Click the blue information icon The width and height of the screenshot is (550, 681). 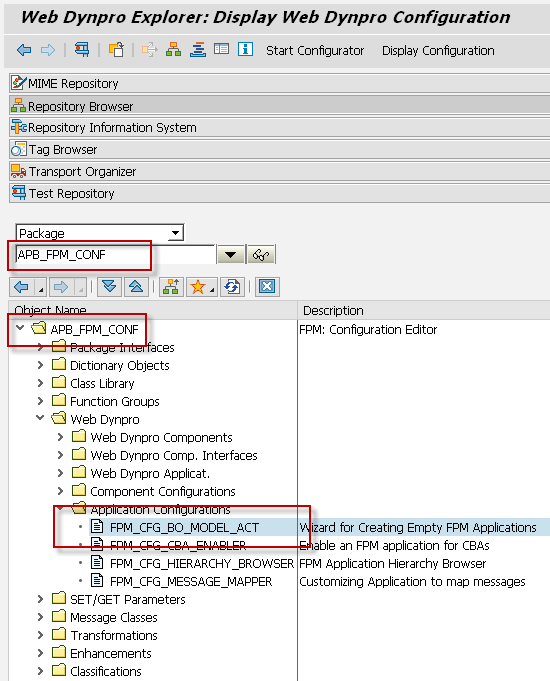(245, 50)
